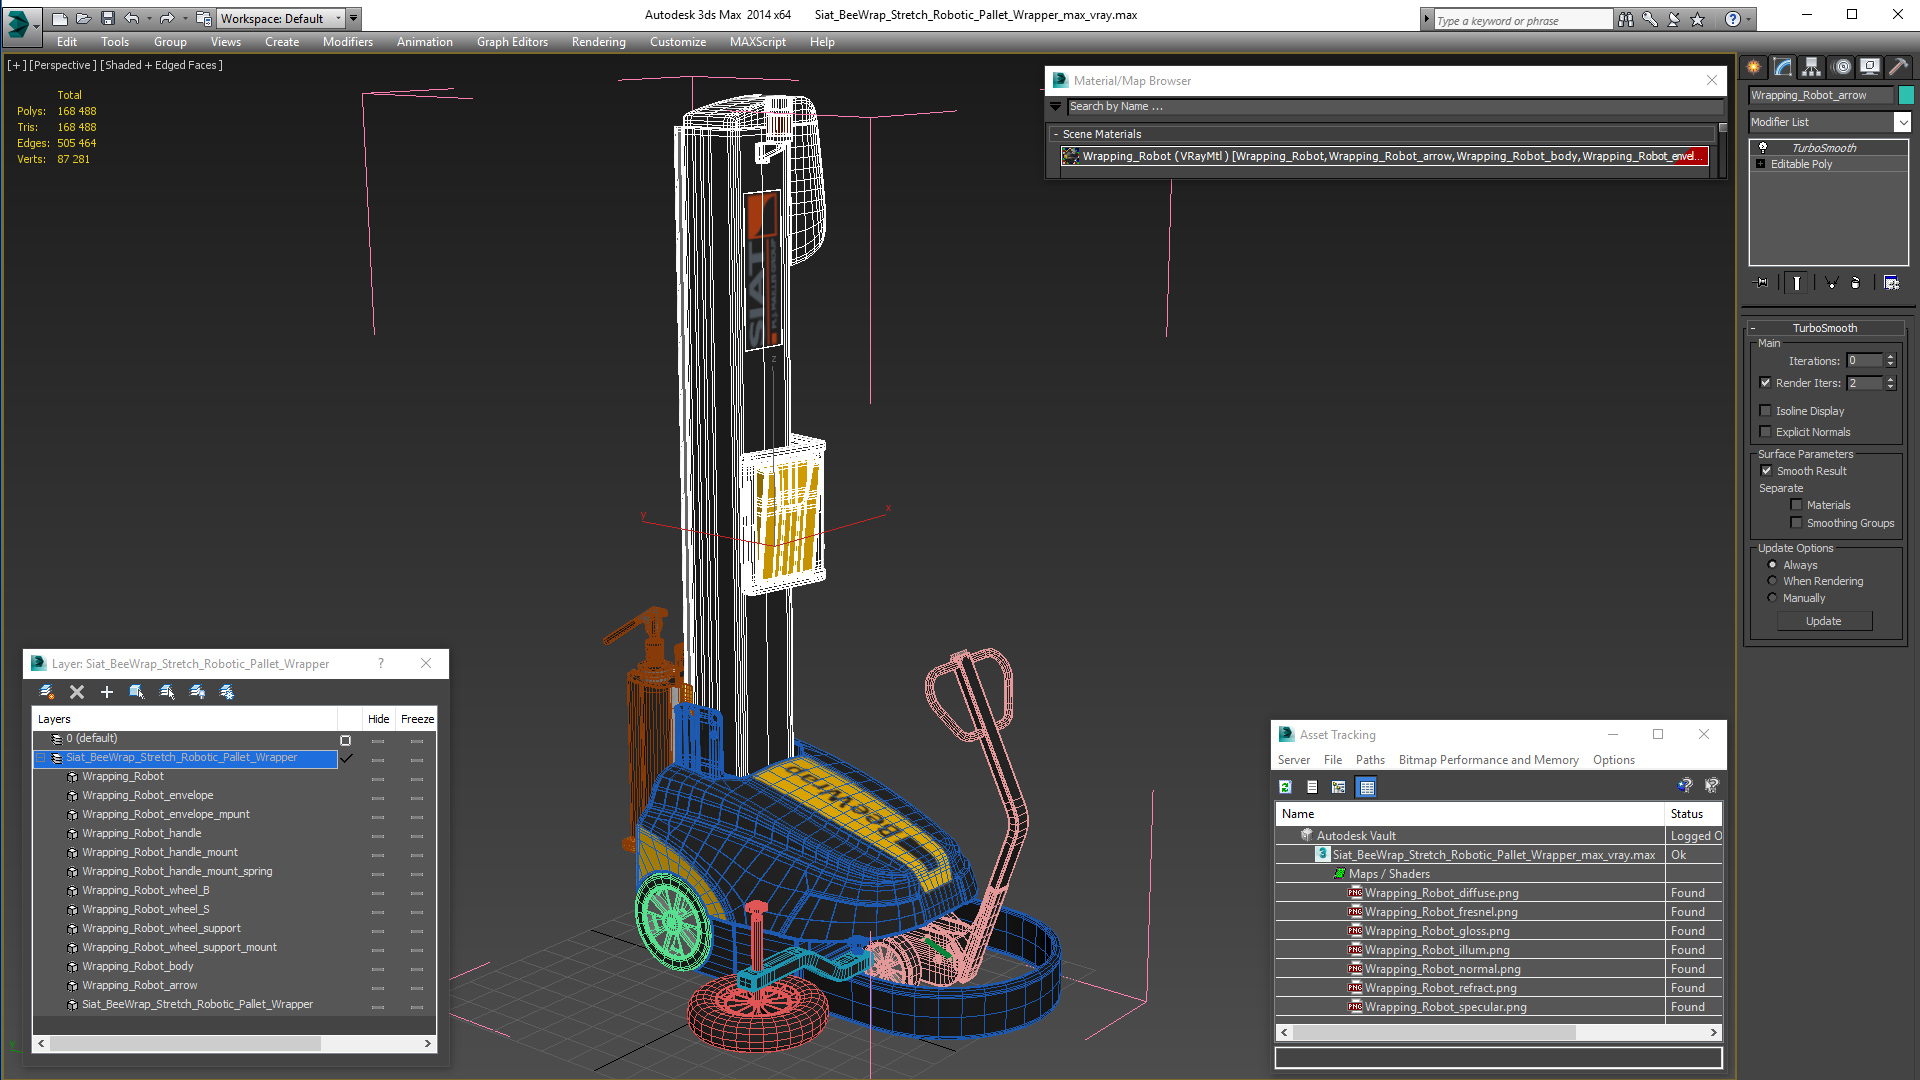Open the Set Project Folder icon

203,18
